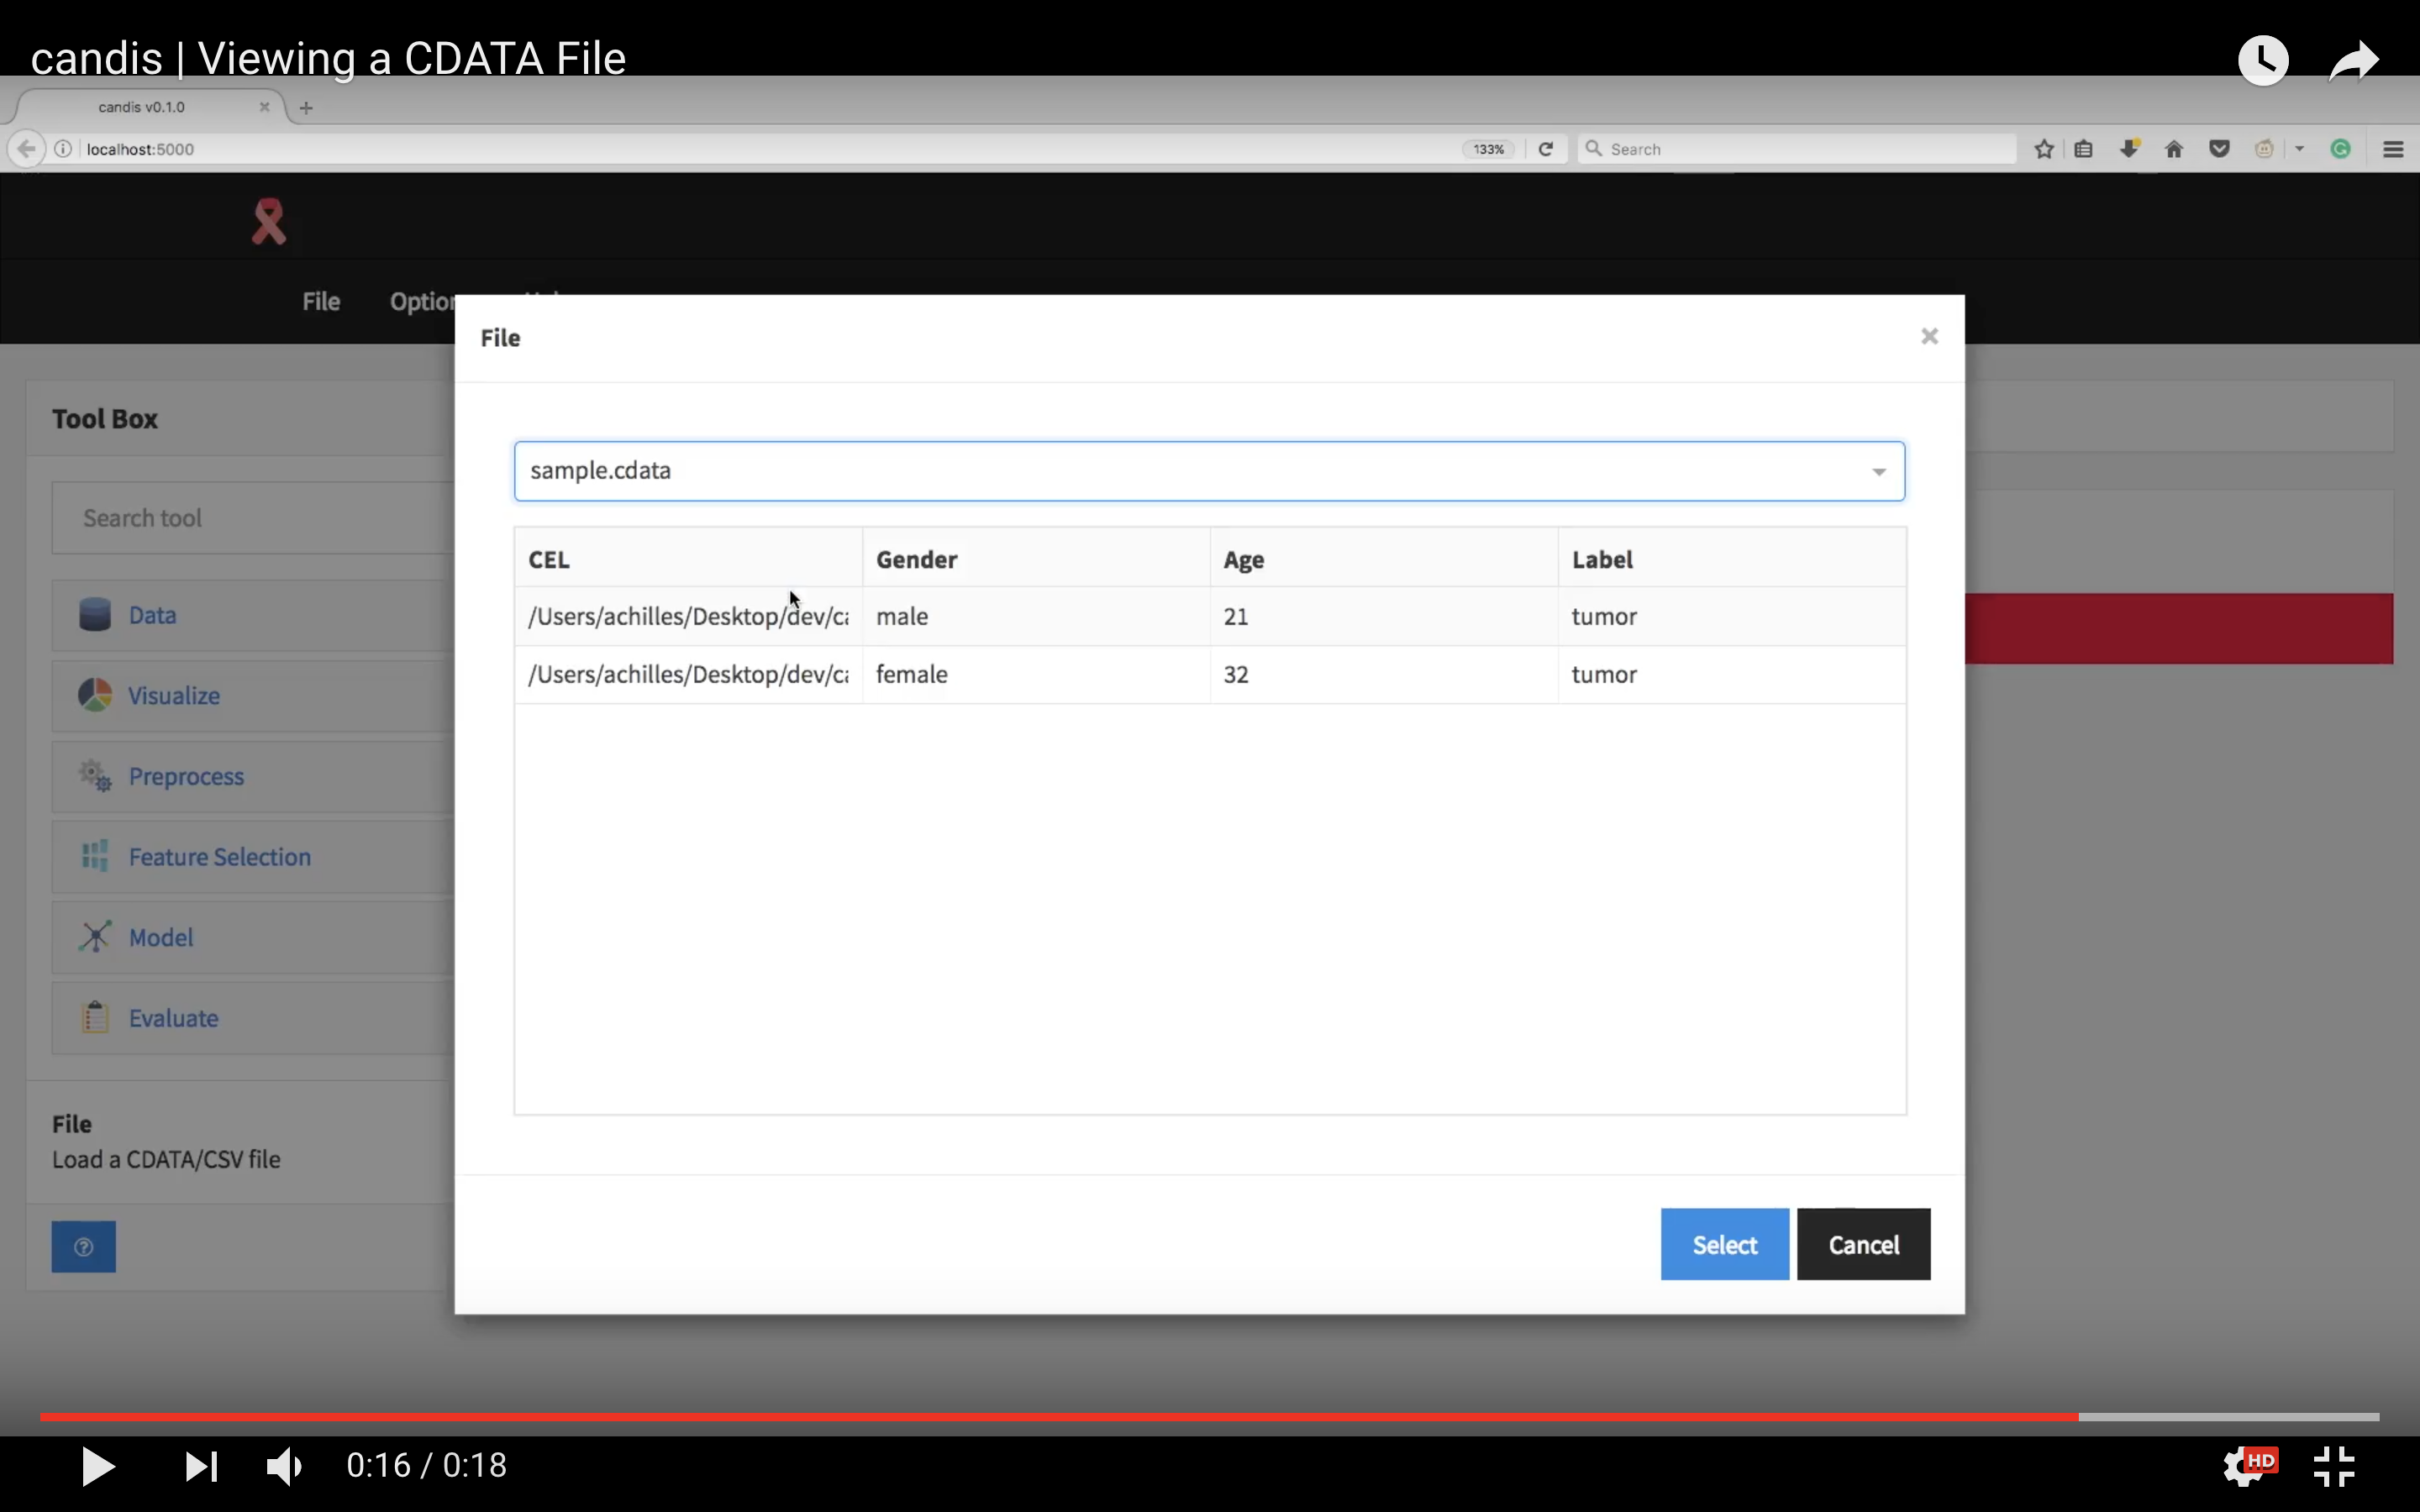Click the Cancel button

pyautogui.click(x=1861, y=1244)
